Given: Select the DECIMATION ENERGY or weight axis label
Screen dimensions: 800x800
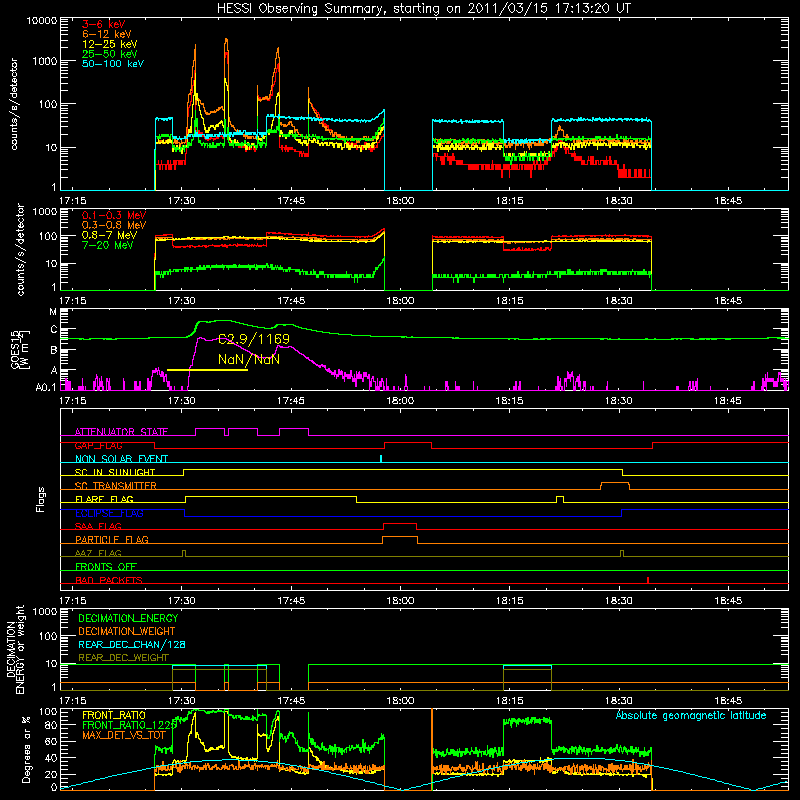Looking at the screenshot, I should 15,649.
